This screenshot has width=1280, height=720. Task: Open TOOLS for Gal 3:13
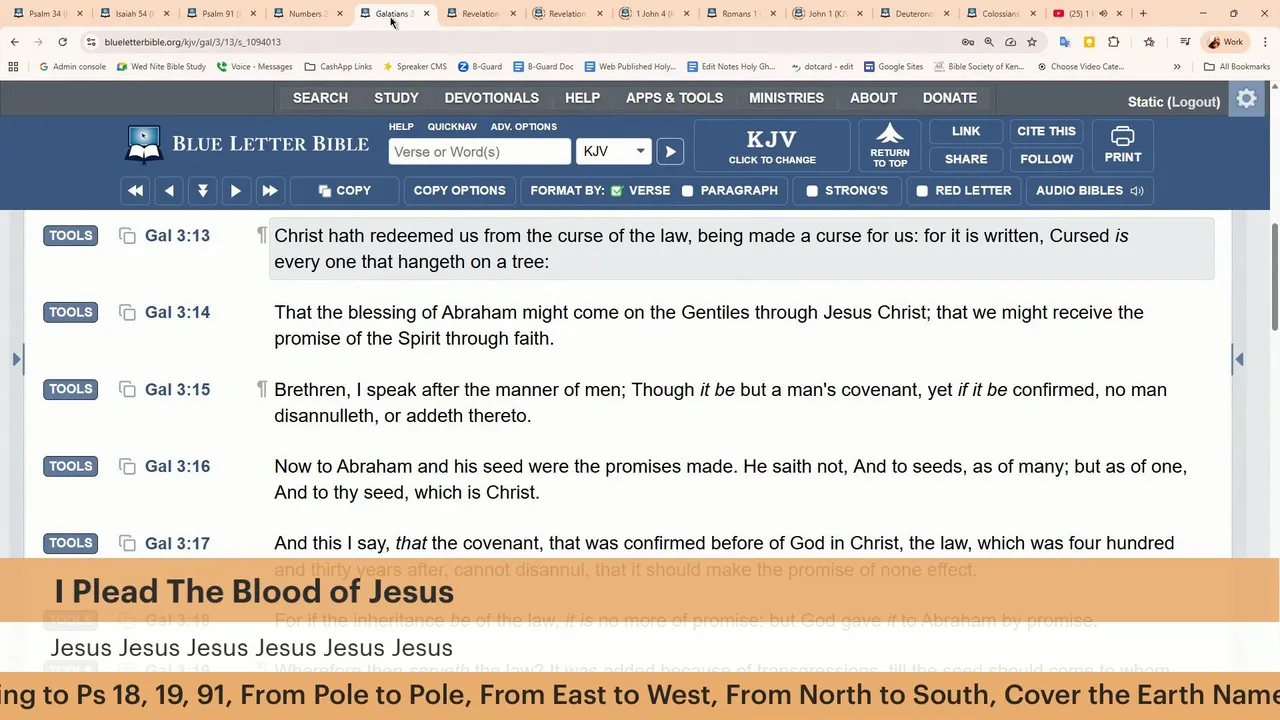pos(70,236)
